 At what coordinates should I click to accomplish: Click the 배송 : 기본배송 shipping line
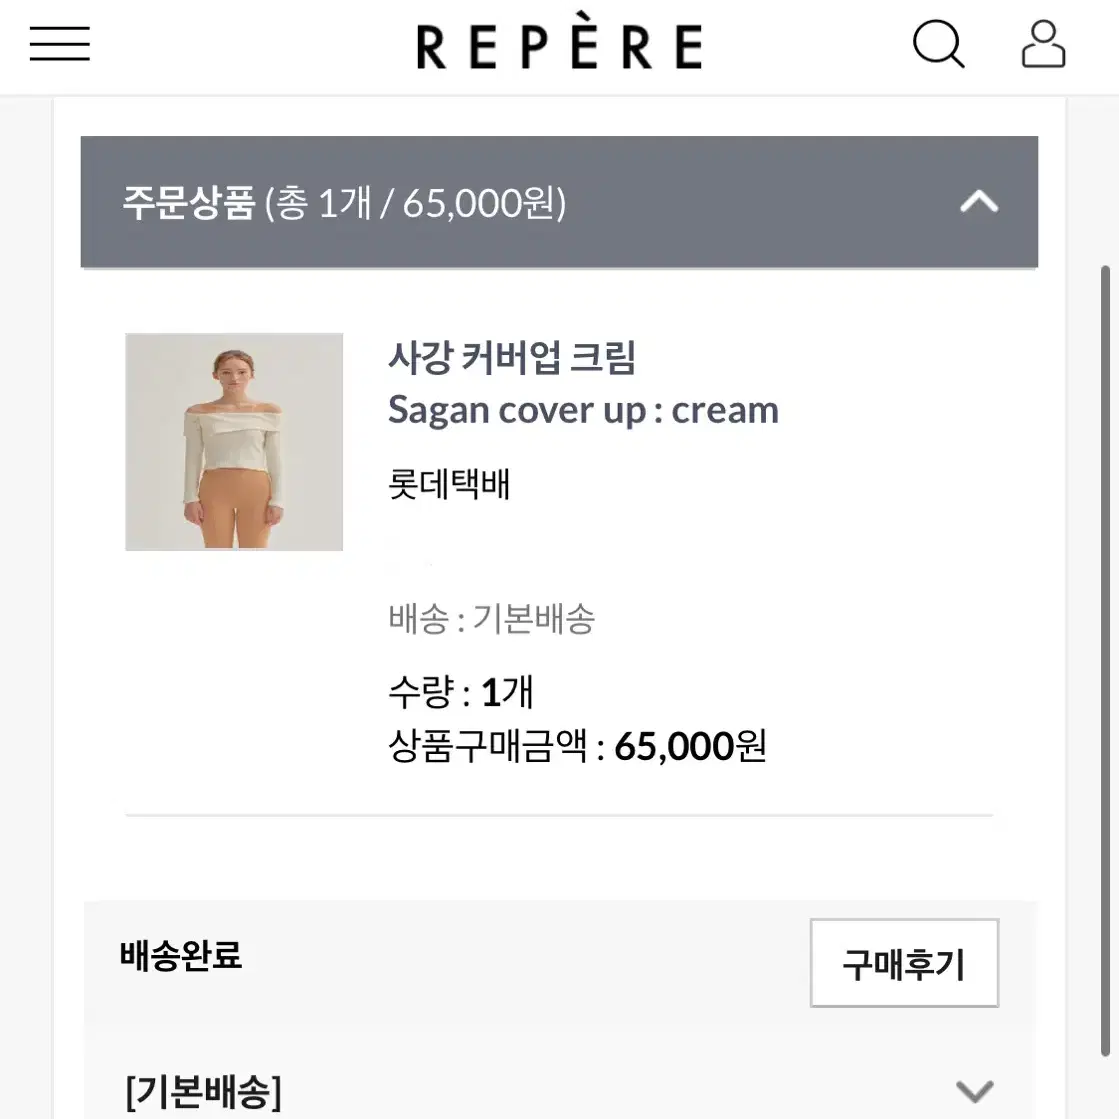pyautogui.click(x=492, y=618)
